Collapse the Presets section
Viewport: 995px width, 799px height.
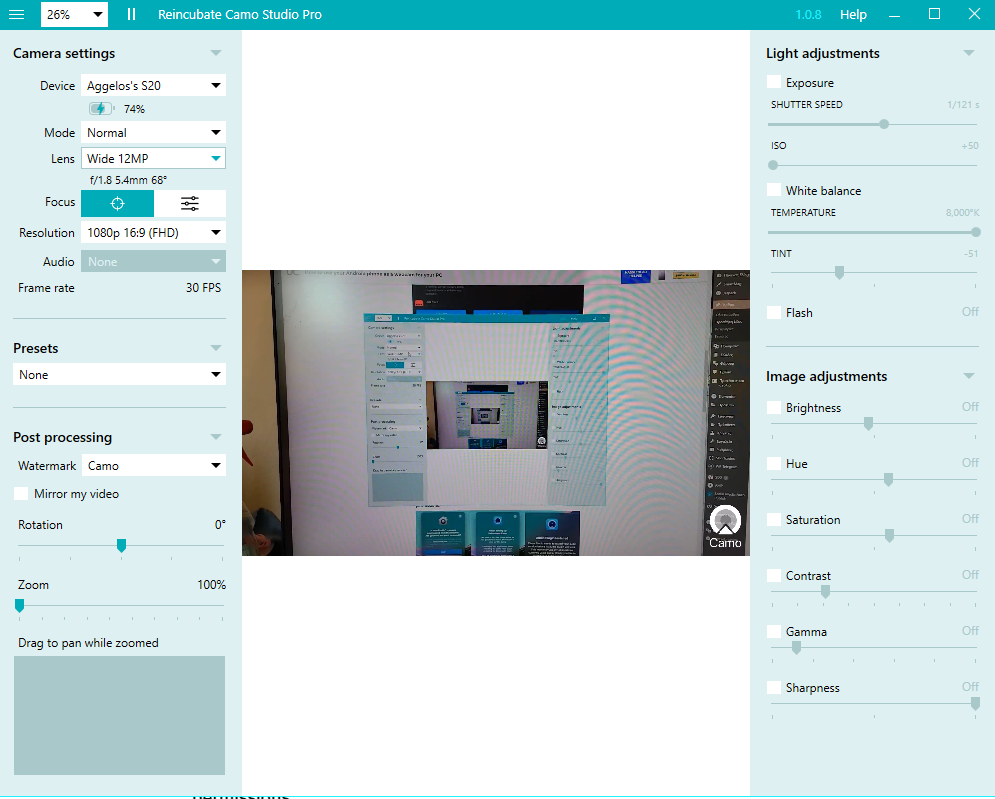tap(216, 348)
